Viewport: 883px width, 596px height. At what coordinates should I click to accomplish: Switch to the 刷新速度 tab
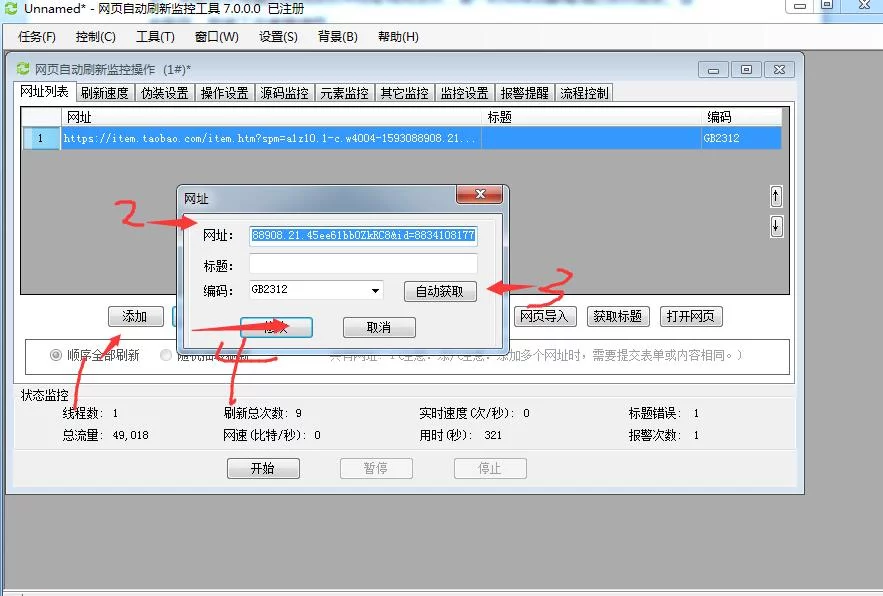[x=105, y=93]
